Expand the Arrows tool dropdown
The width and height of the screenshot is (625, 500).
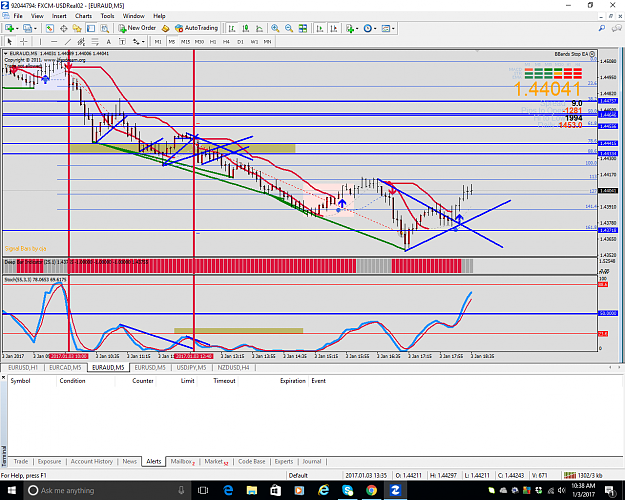click(143, 42)
